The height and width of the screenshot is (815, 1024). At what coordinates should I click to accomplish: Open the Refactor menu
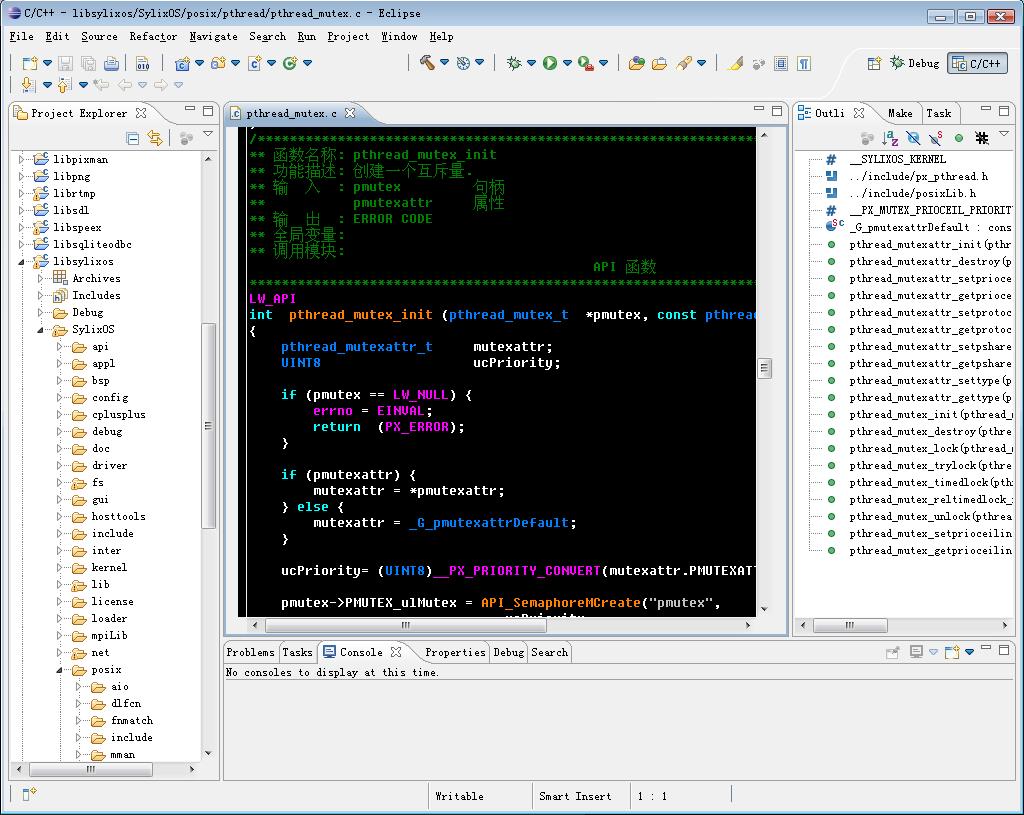pyautogui.click(x=153, y=37)
